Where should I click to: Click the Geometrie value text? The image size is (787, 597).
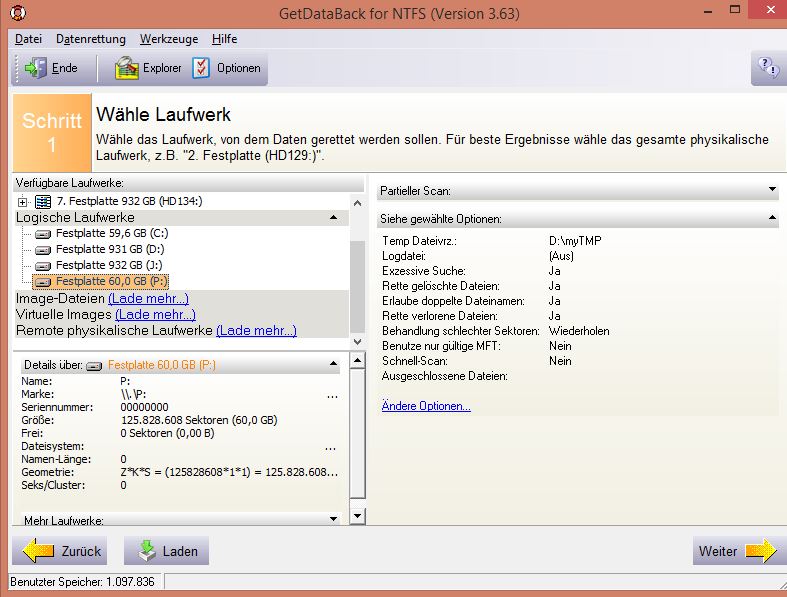point(229,472)
